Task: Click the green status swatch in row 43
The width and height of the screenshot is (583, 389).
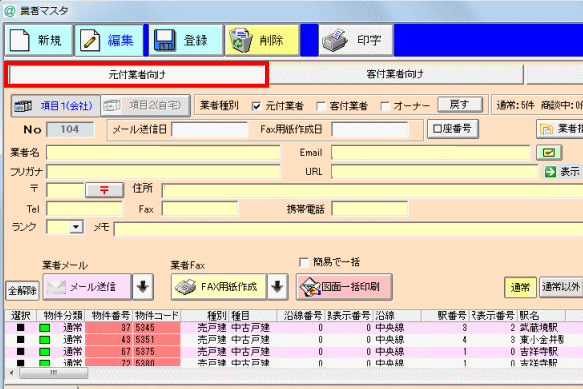Action: coord(45,340)
